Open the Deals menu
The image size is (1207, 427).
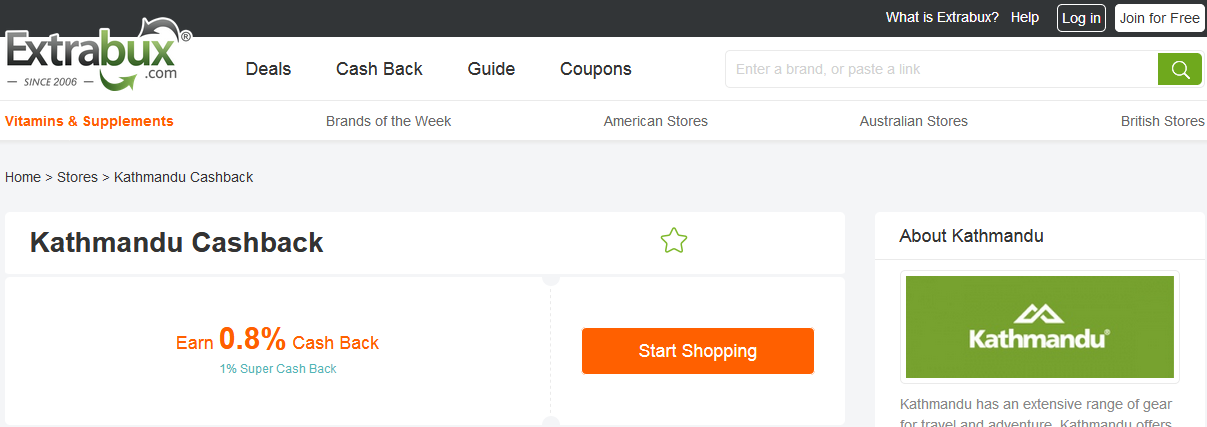(x=268, y=69)
